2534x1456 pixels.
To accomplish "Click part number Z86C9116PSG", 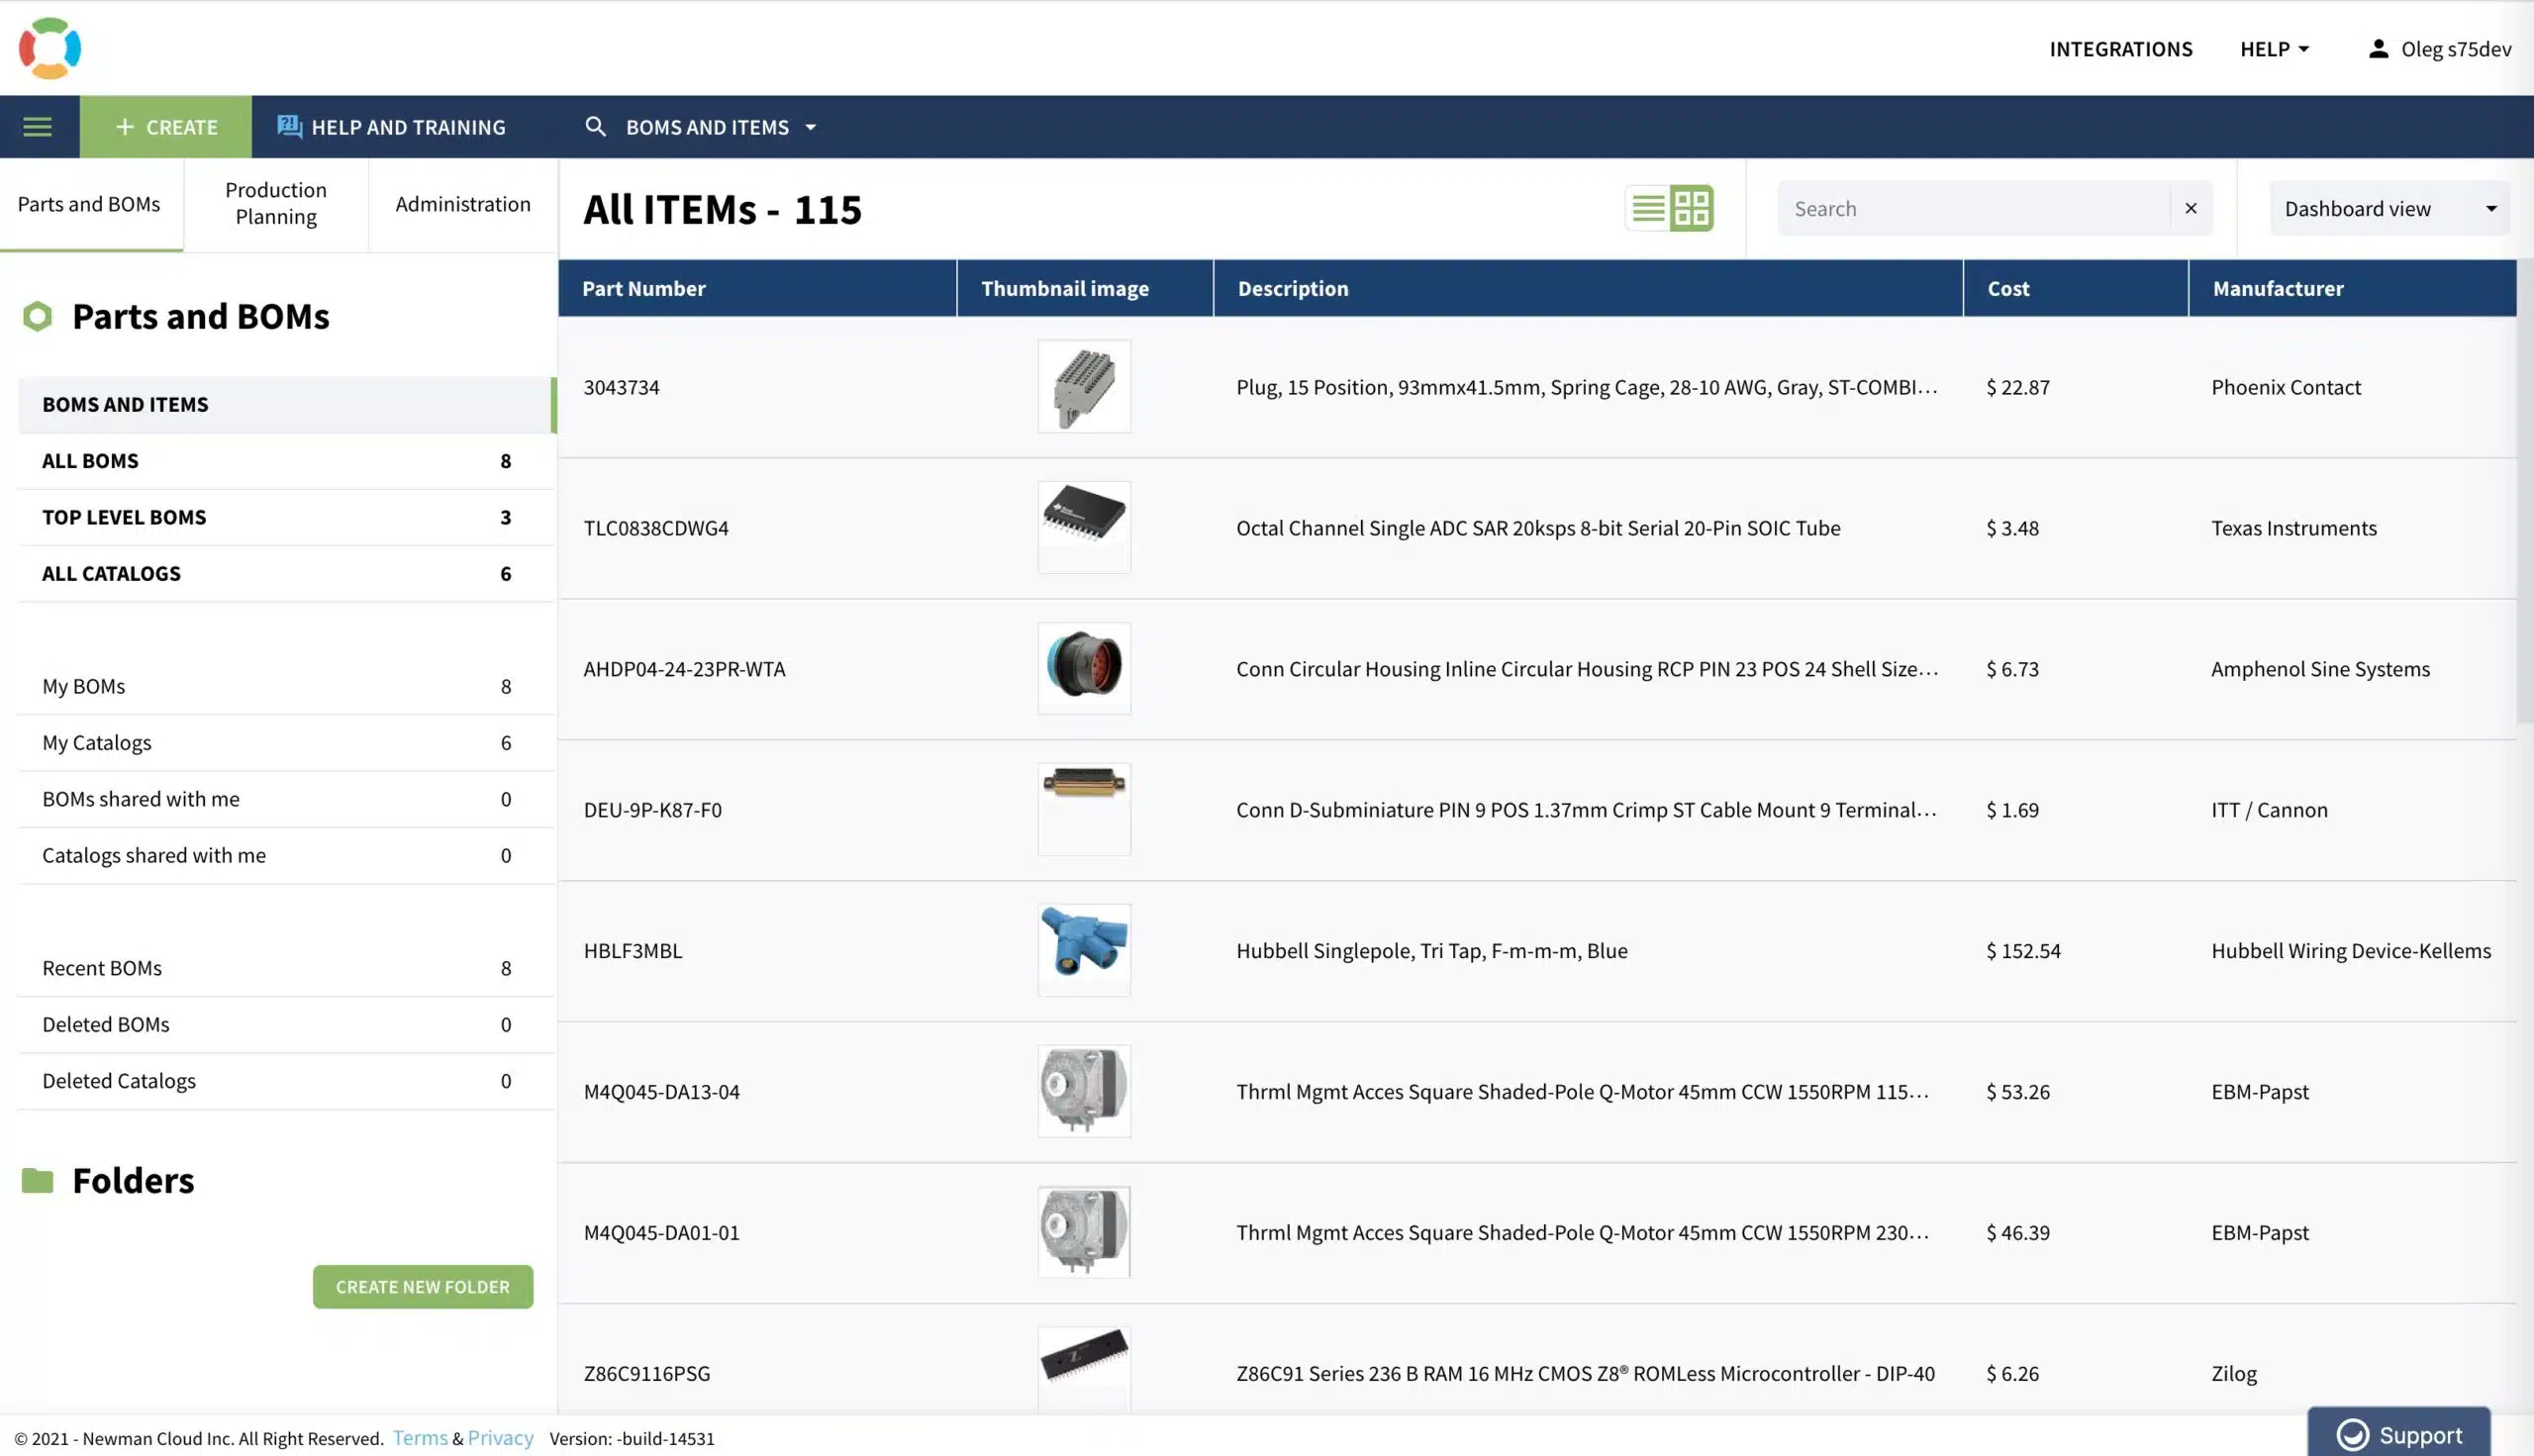I will 647,1374.
